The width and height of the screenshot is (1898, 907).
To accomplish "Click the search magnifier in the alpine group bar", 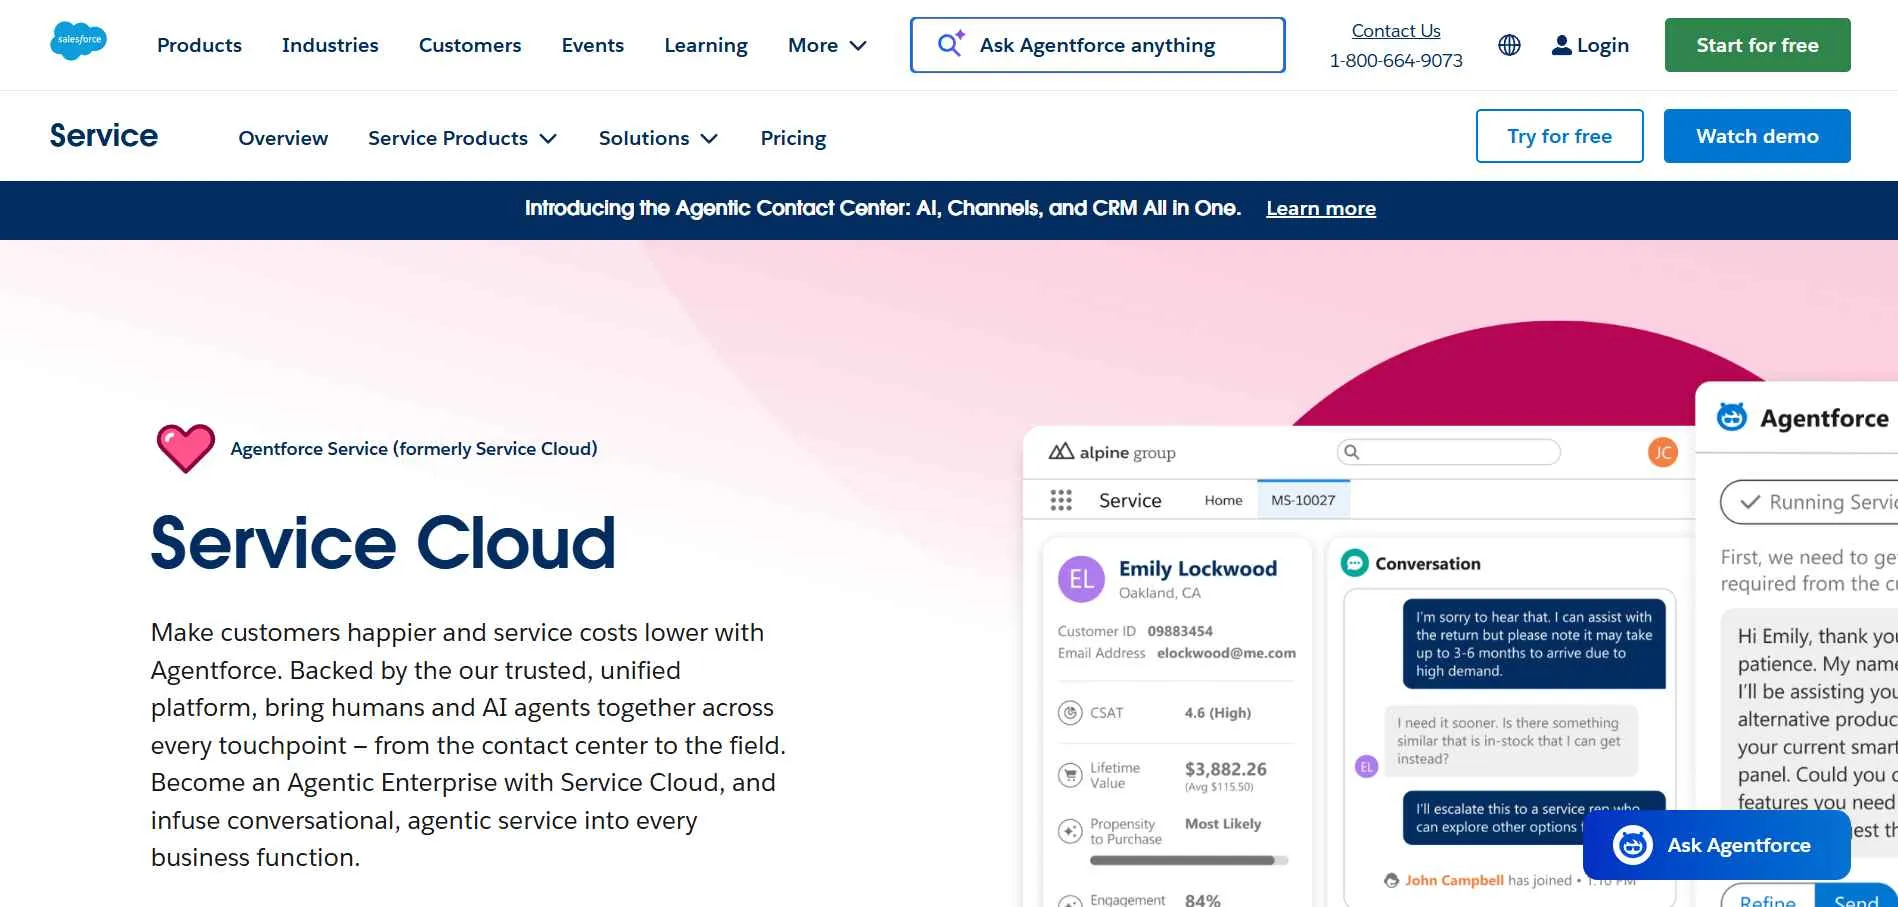I will [1352, 452].
